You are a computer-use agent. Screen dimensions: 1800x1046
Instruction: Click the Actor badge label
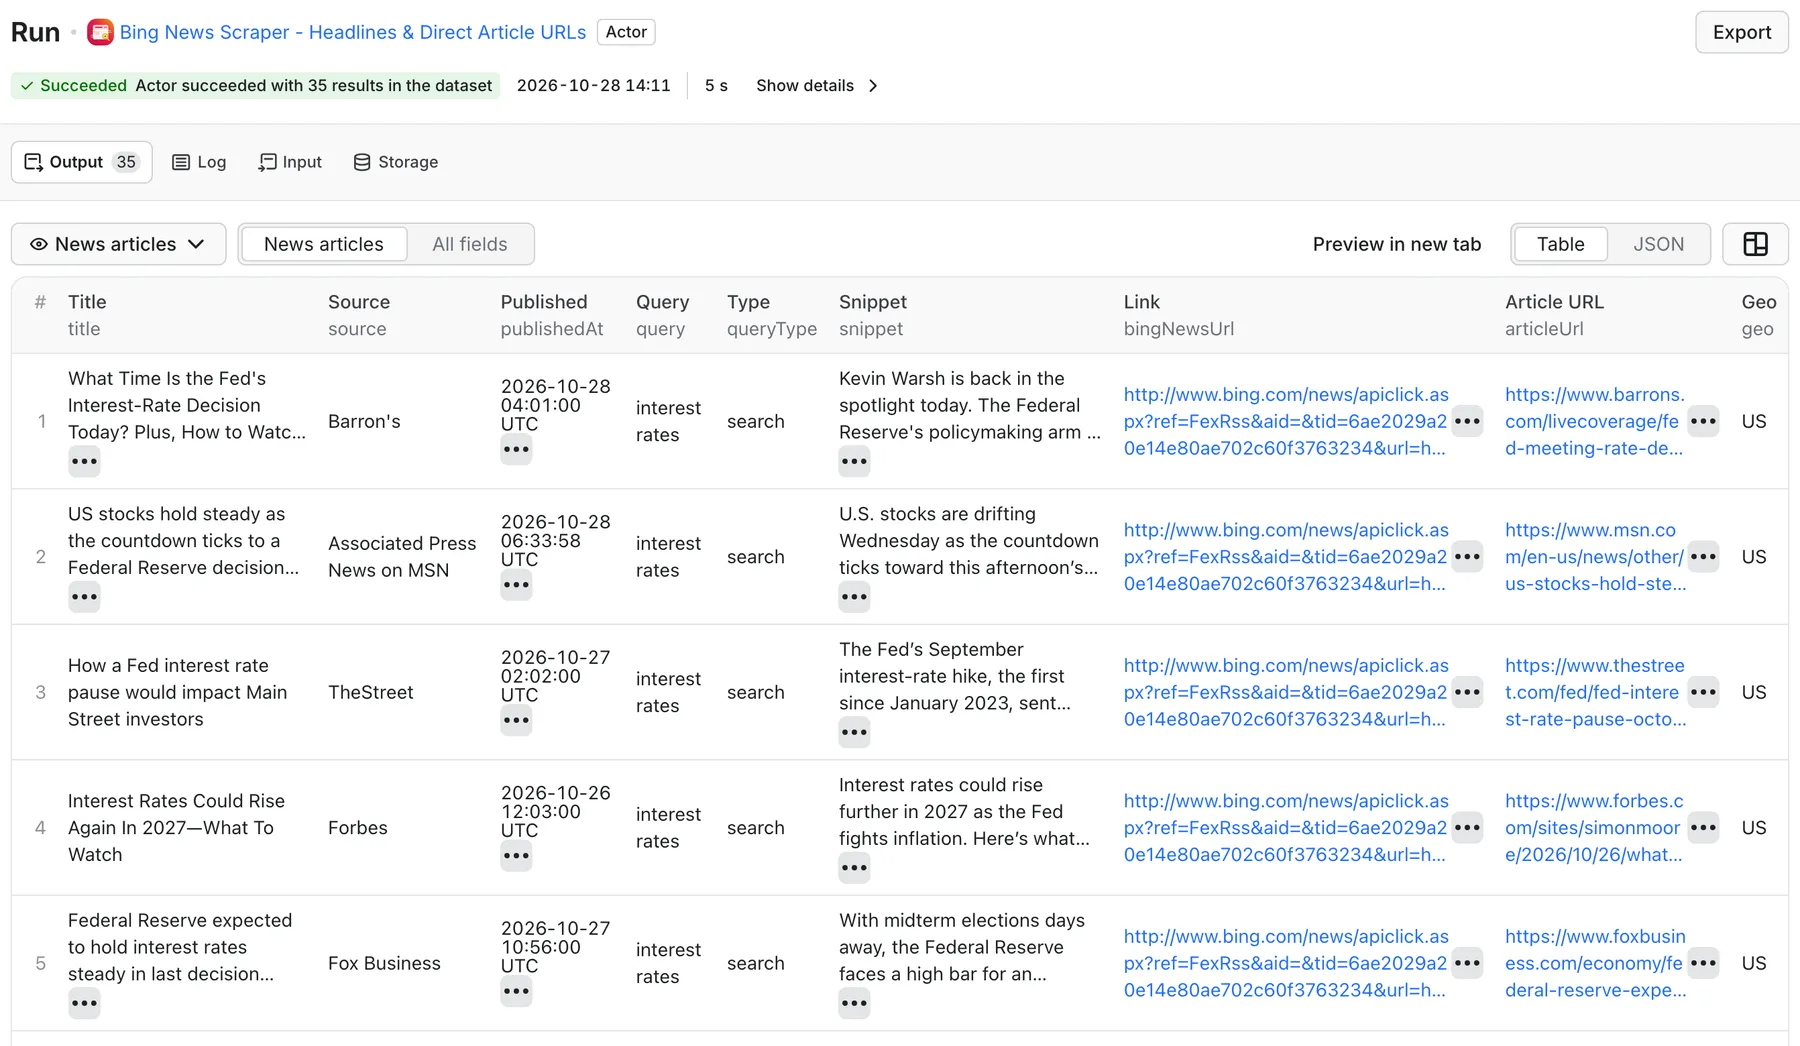click(626, 32)
